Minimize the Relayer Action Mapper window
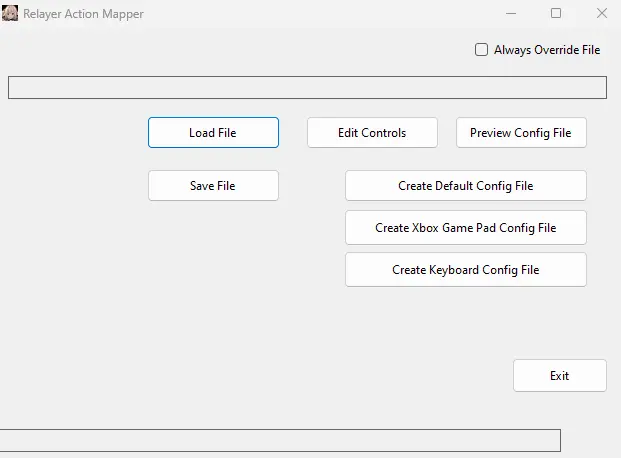 point(511,13)
